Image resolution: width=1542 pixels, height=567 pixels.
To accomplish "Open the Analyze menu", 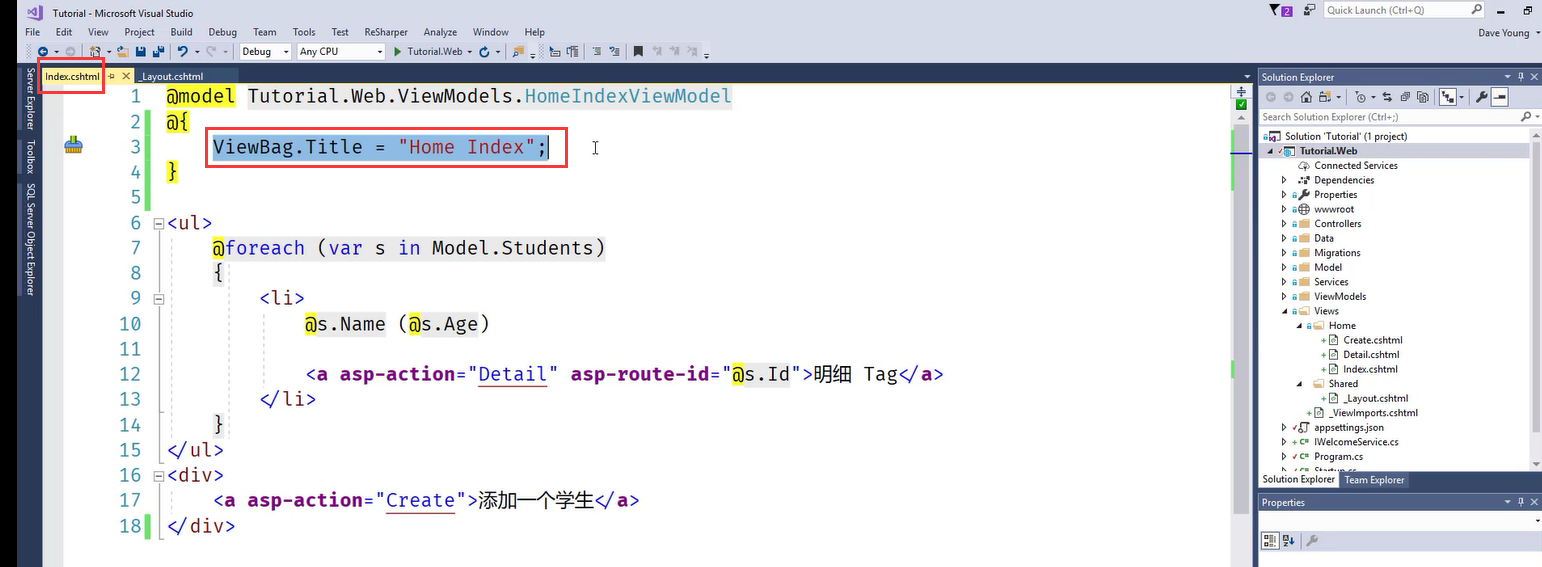I will [x=440, y=32].
